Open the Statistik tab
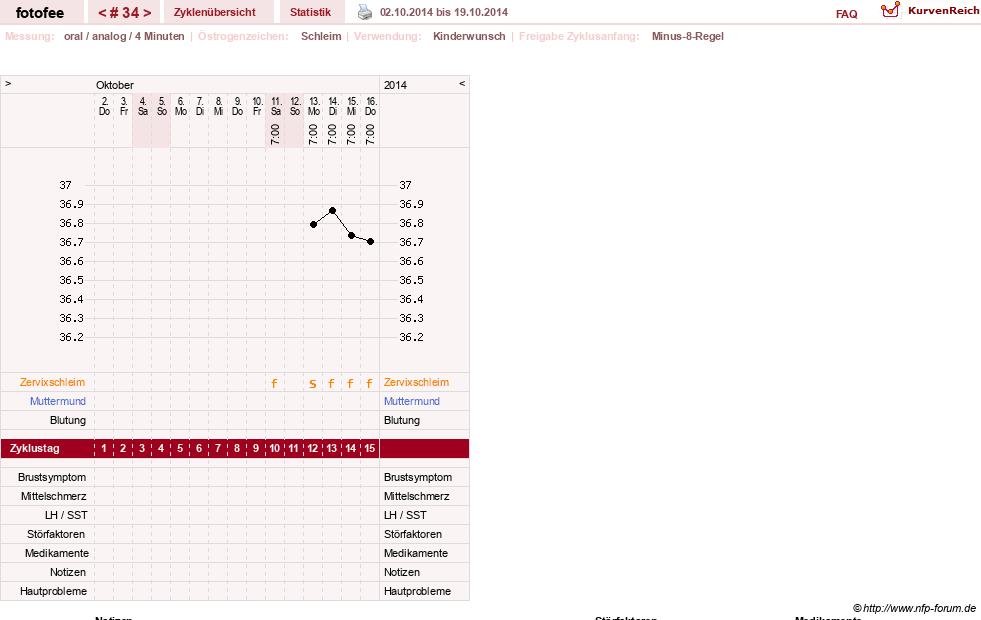Image resolution: width=981 pixels, height=620 pixels. click(310, 12)
